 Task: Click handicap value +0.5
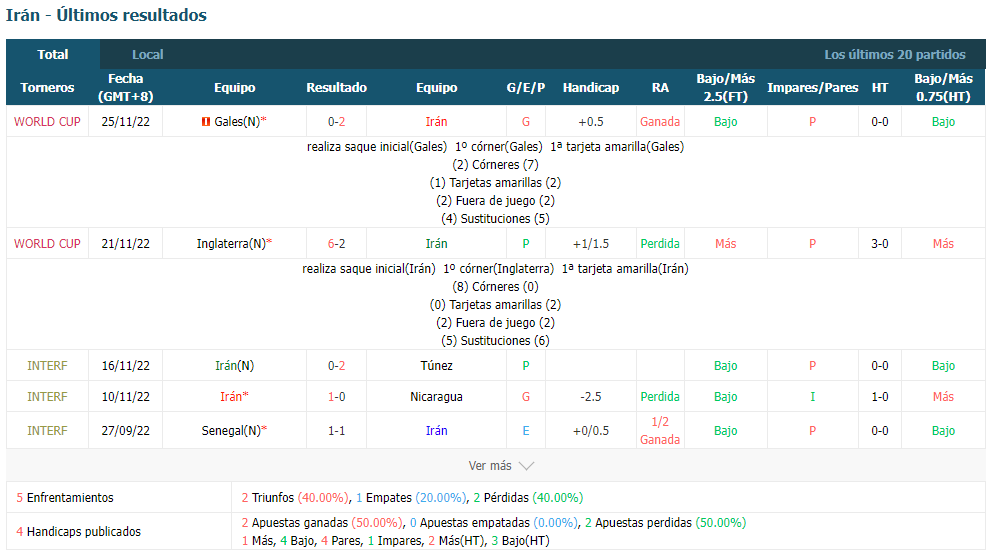pos(591,122)
